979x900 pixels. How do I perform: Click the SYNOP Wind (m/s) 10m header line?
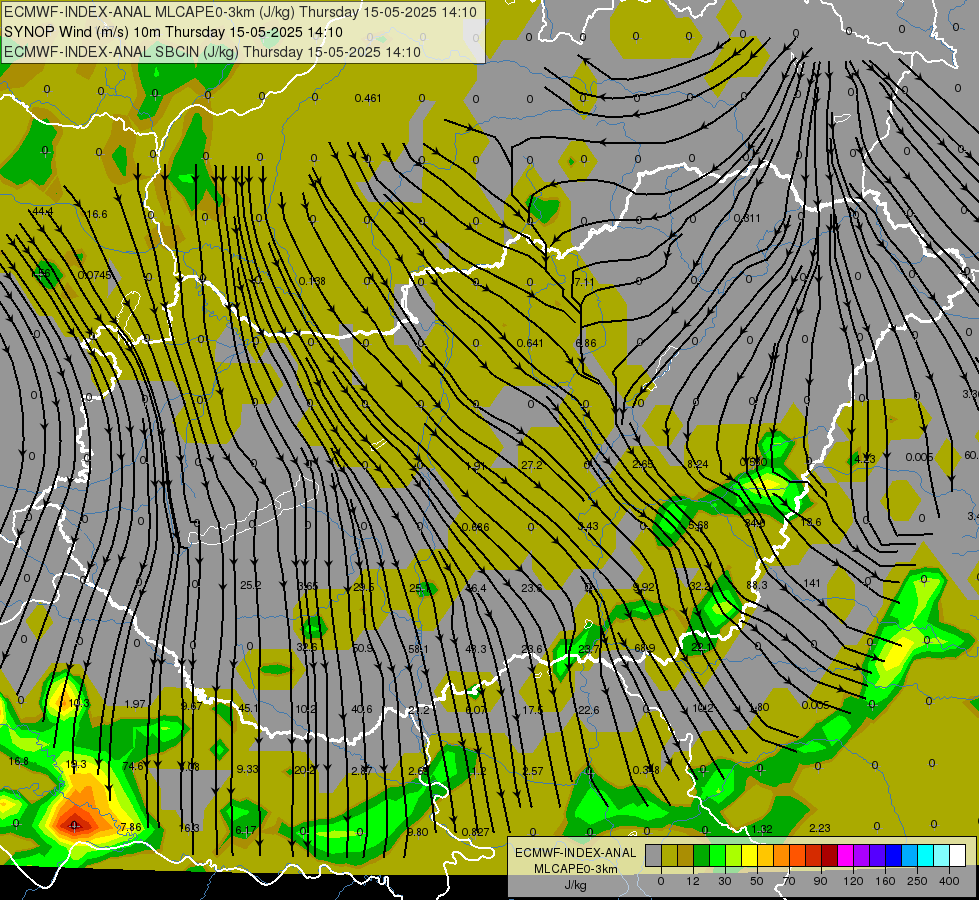click(174, 32)
